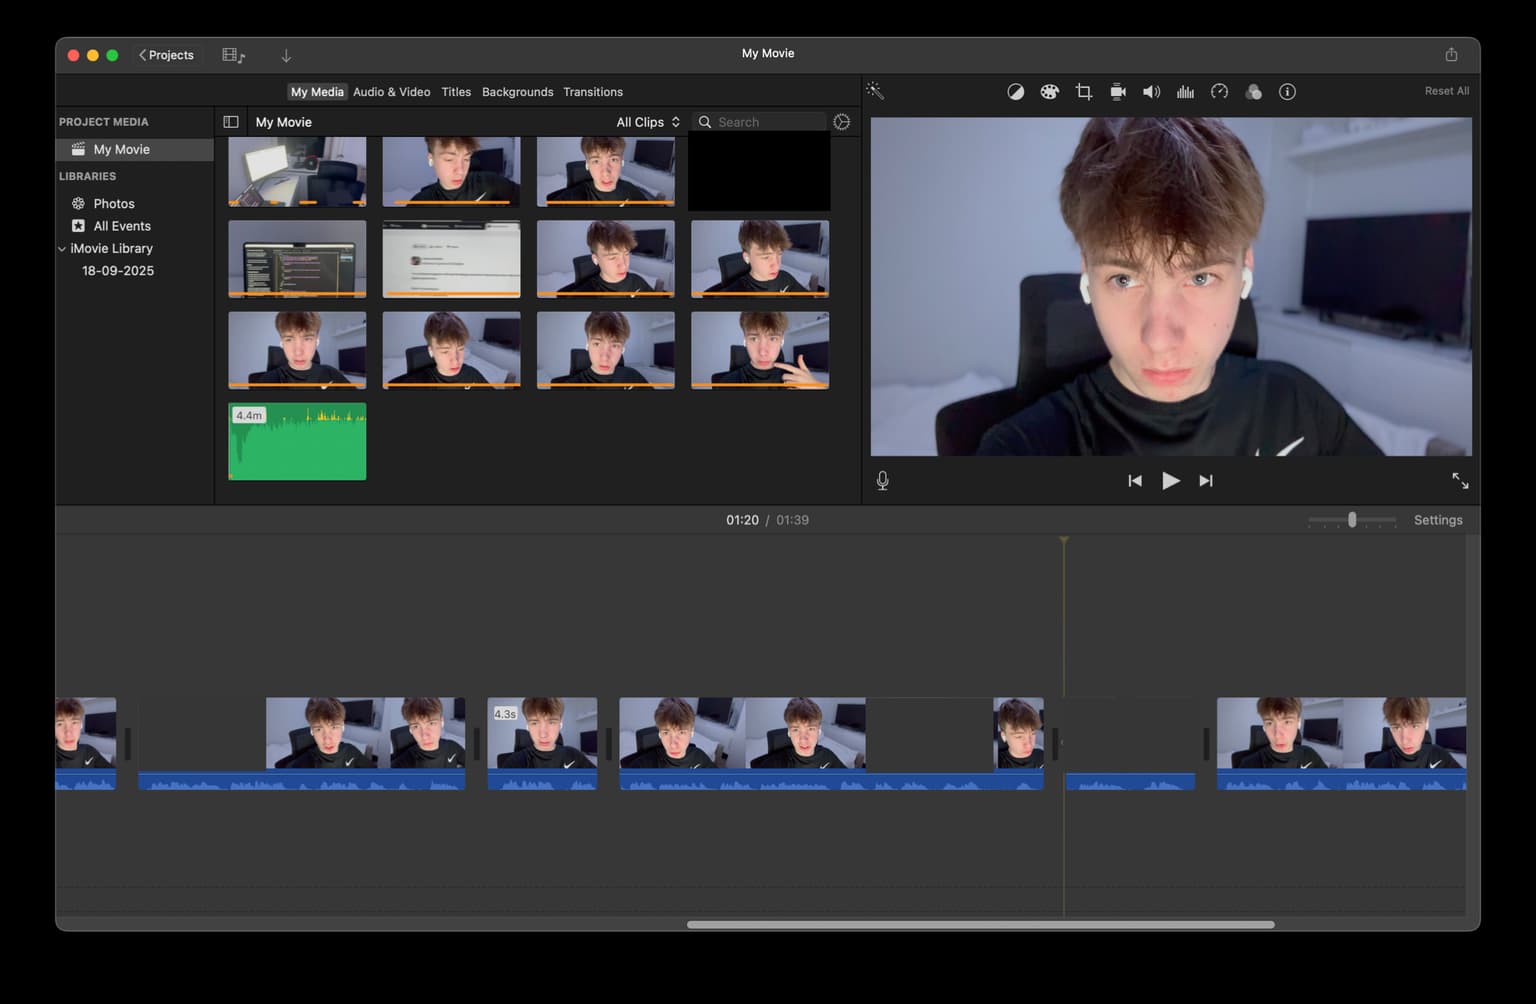Open the Clip Filter and Audio Effects
Screen dimensions: 1536x1004
1253,92
